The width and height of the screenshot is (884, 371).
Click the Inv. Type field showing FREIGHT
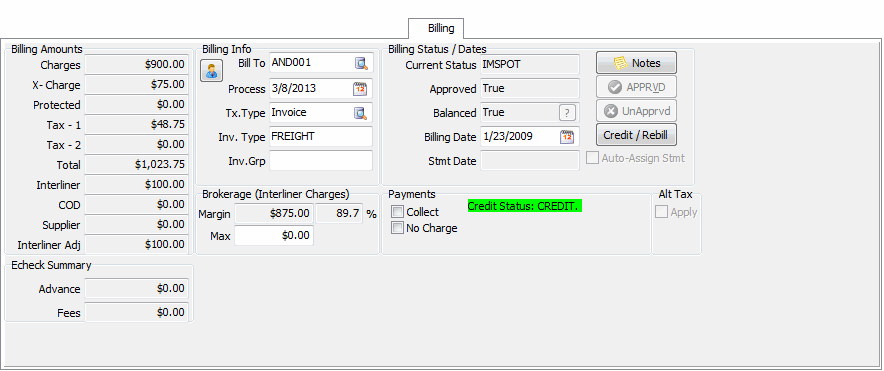pos(321,136)
